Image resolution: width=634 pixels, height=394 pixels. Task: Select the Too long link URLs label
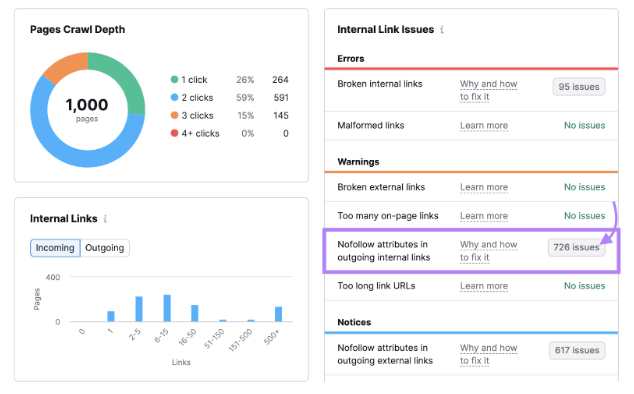point(376,286)
